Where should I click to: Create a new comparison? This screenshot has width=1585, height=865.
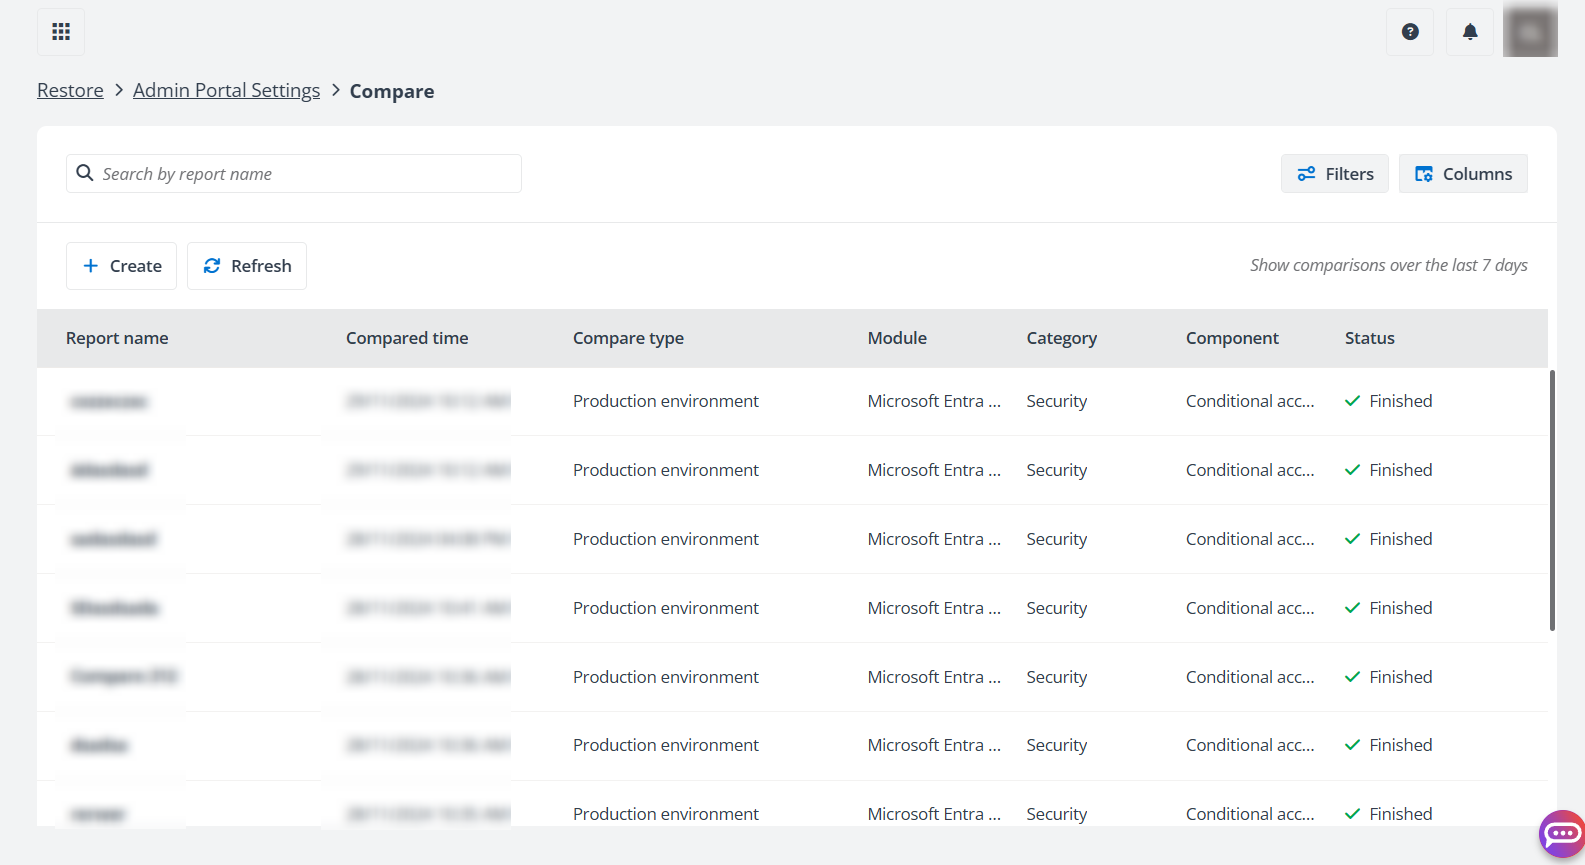click(x=121, y=266)
